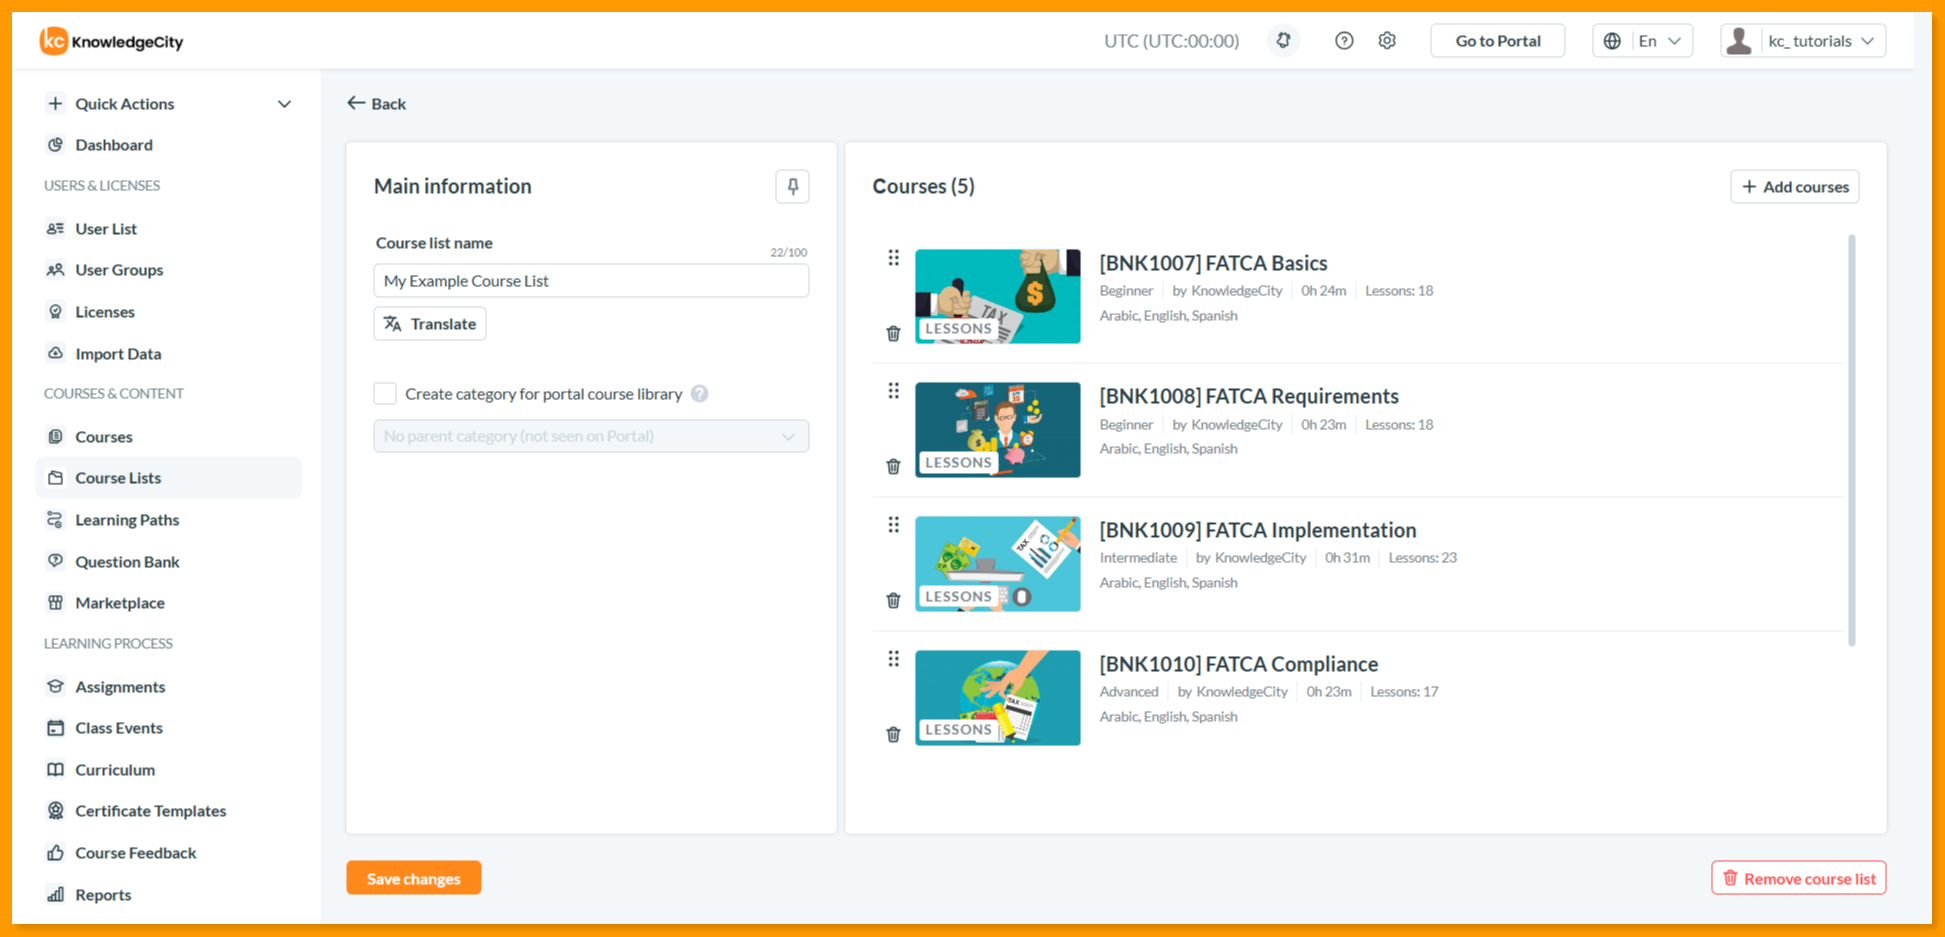Expand the Quick Actions menu
This screenshot has height=937, width=1945.
tap(169, 104)
